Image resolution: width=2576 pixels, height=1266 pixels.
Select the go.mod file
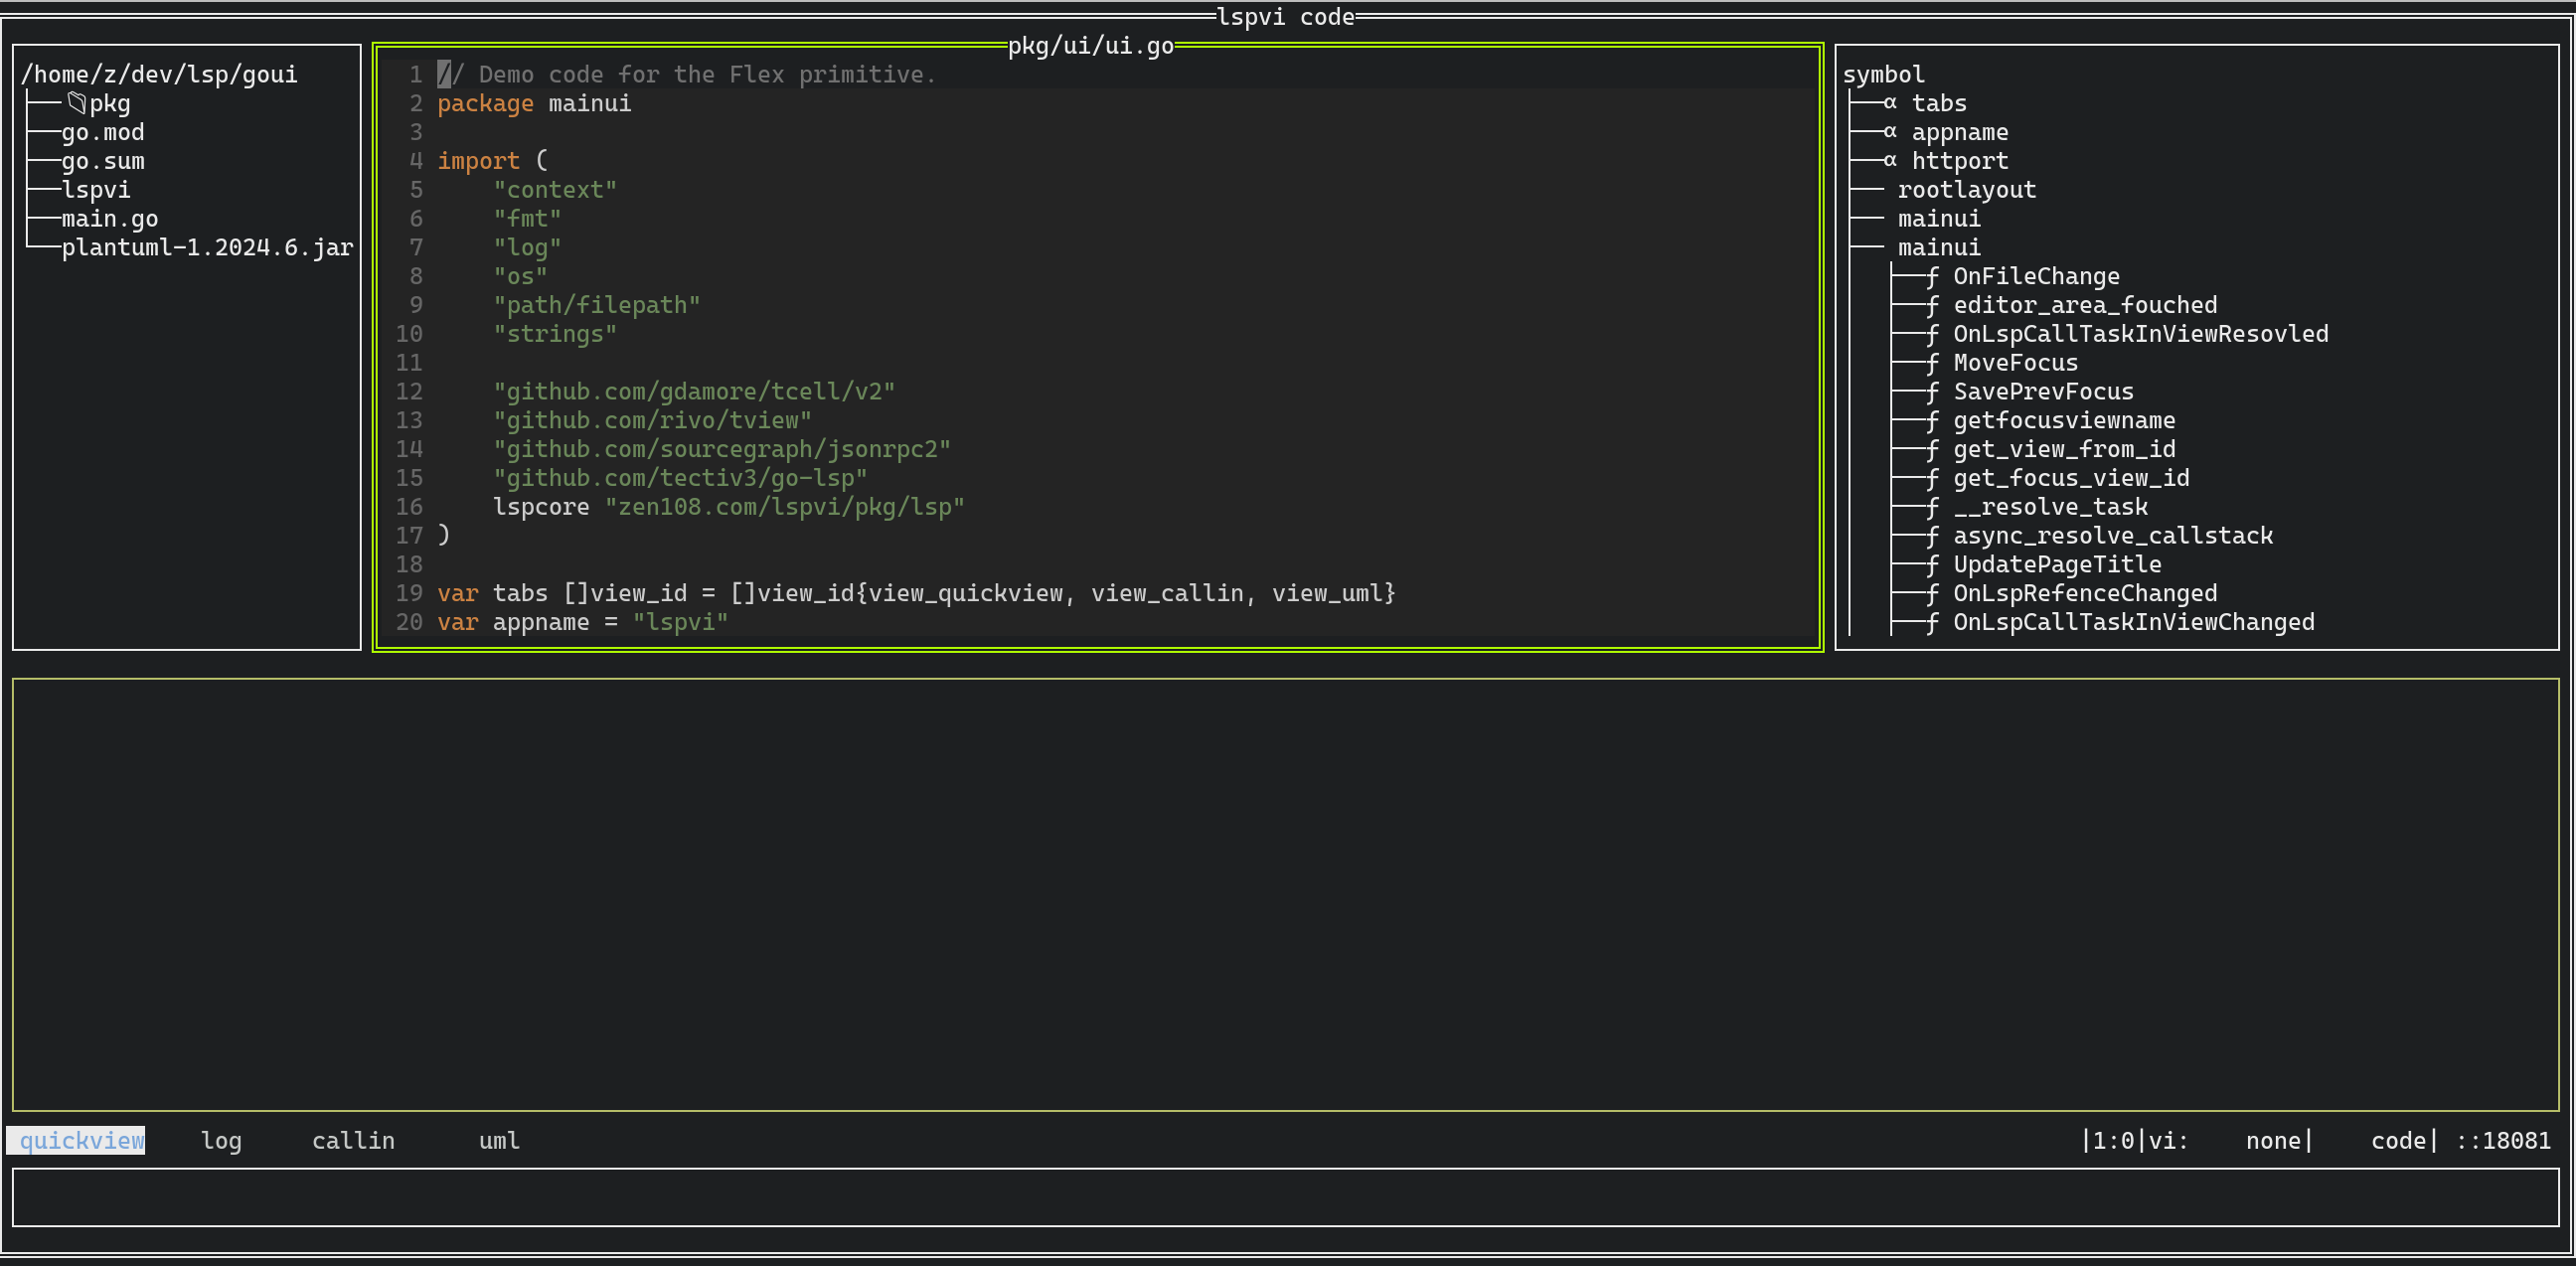[103, 132]
